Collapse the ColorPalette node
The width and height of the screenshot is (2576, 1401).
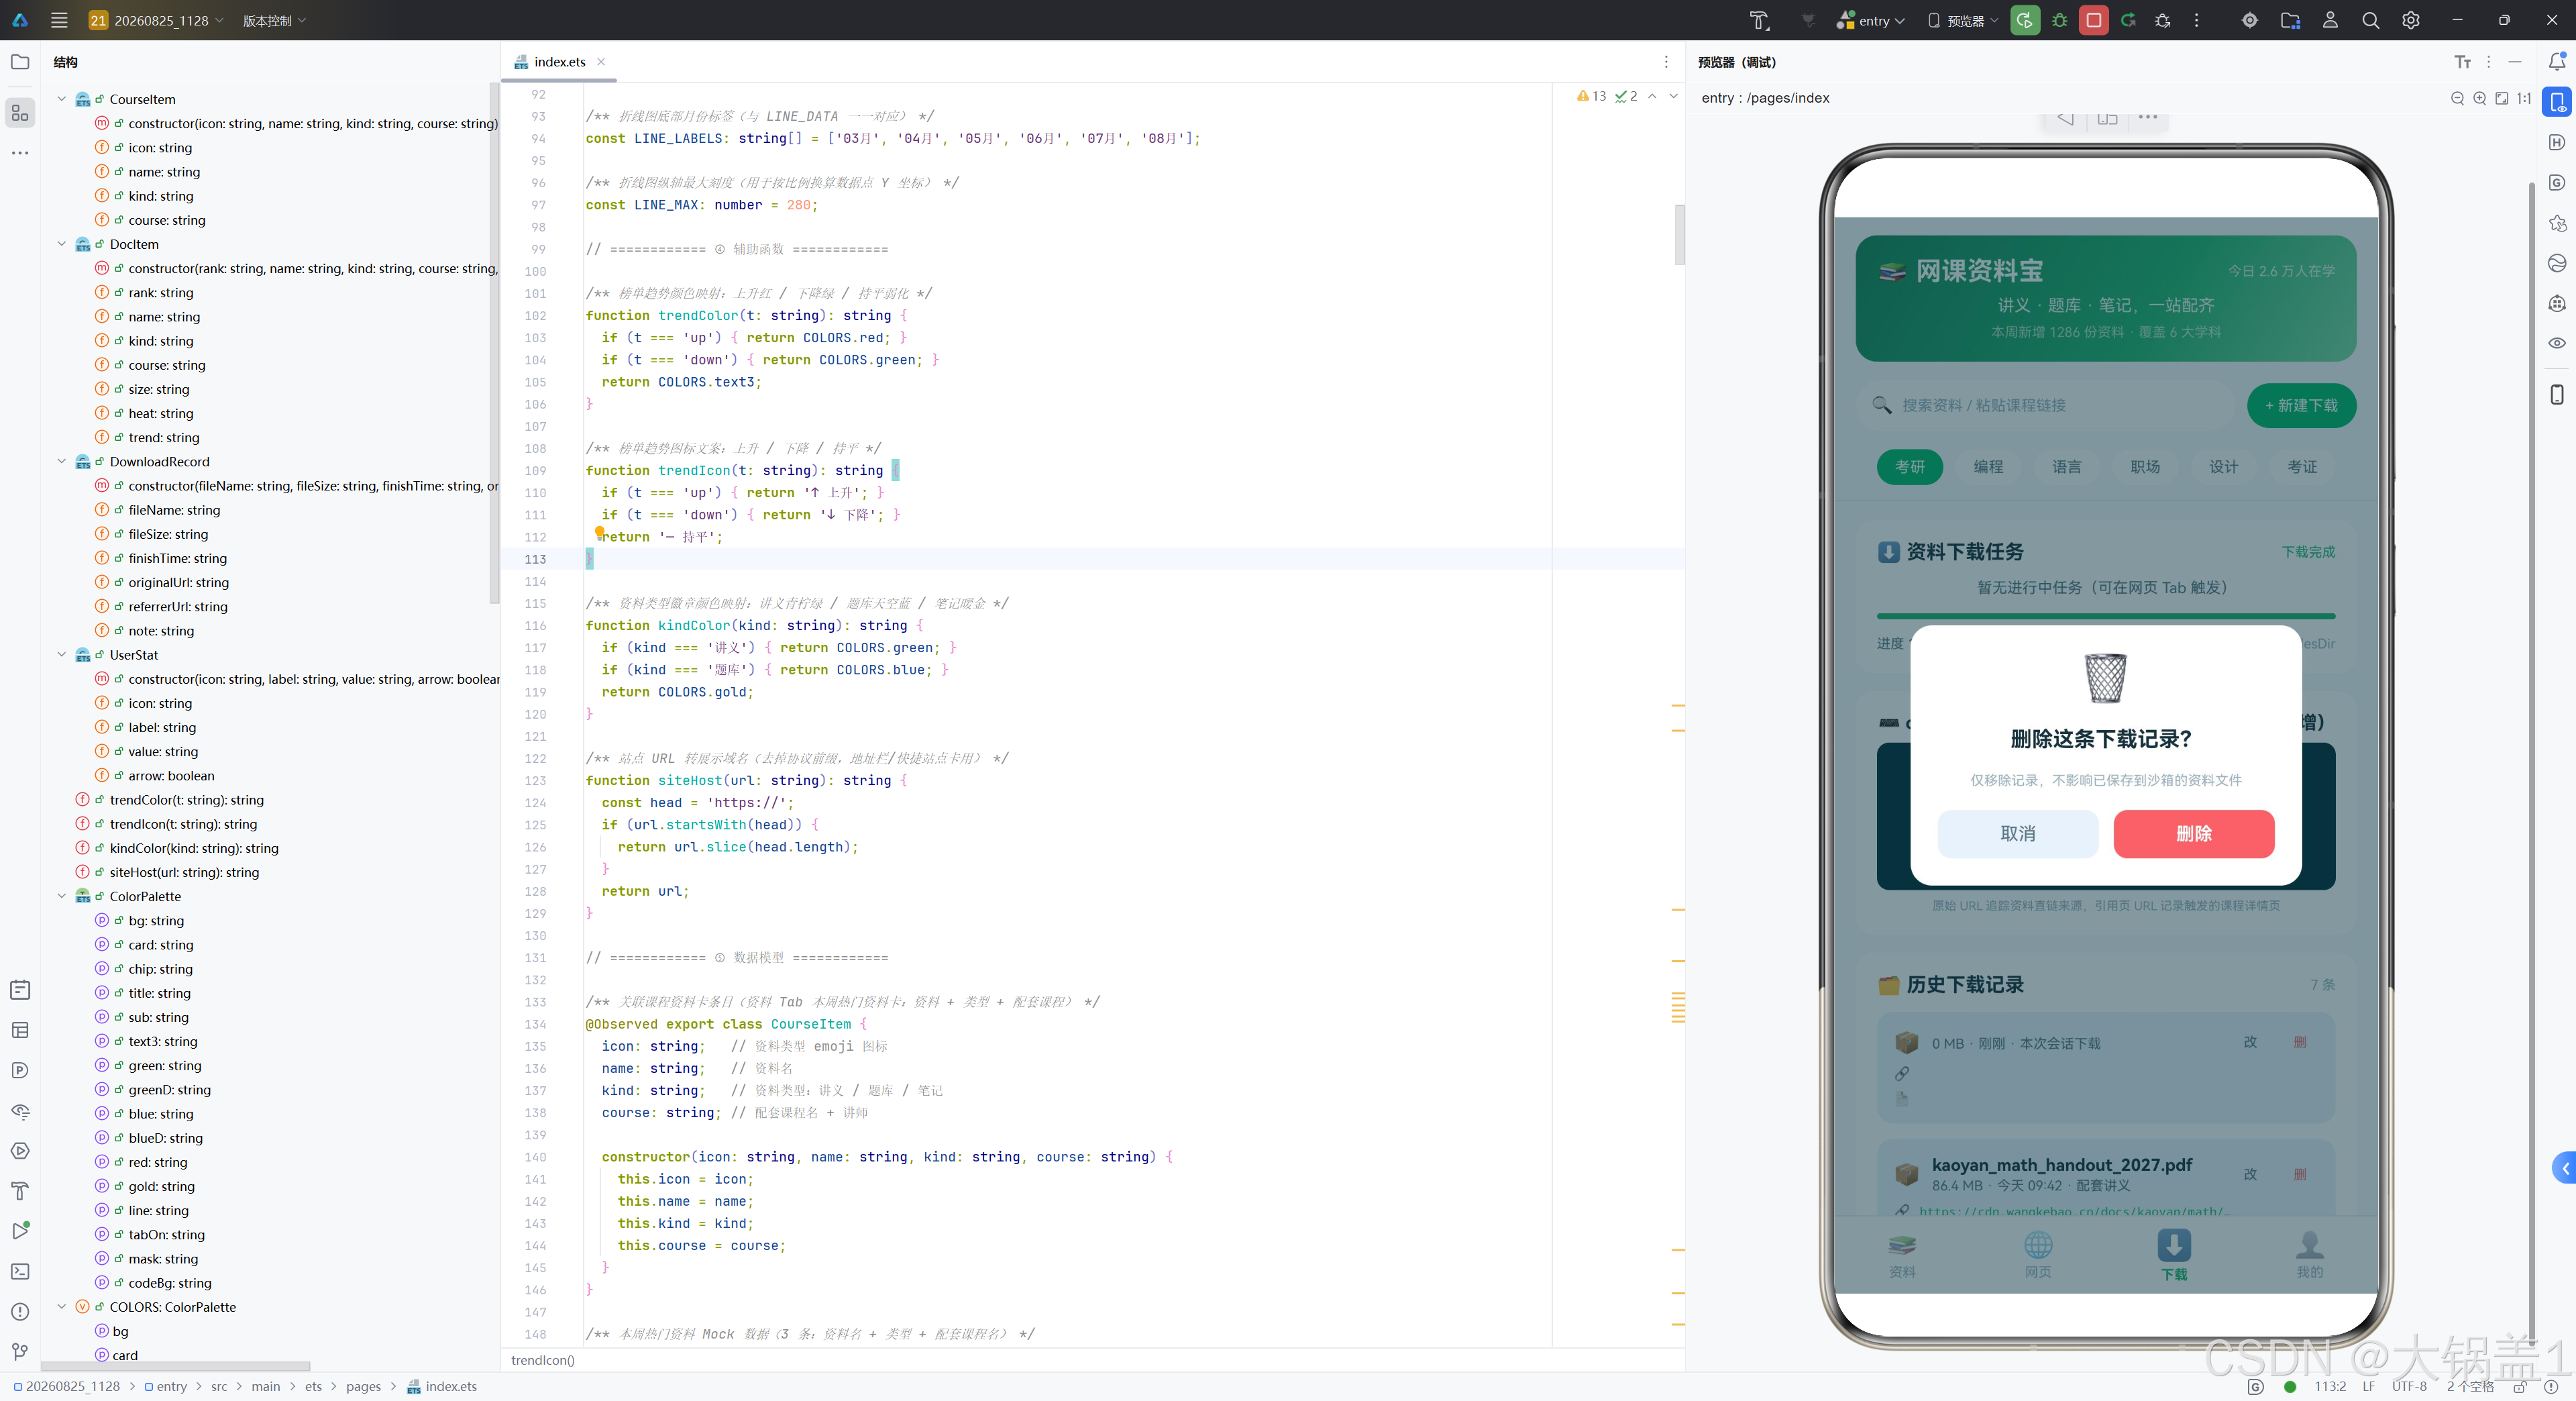62,896
